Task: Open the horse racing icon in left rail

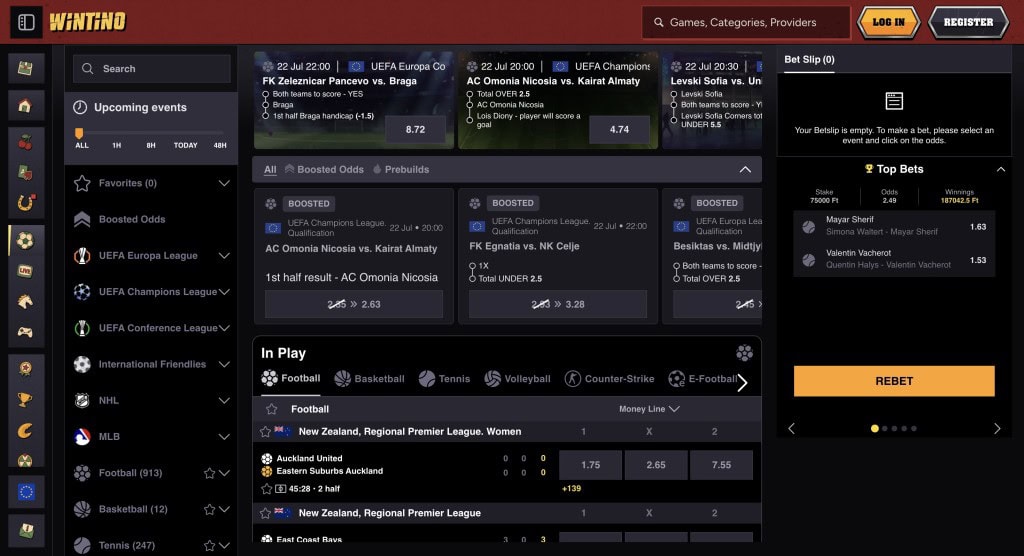Action: click(25, 301)
